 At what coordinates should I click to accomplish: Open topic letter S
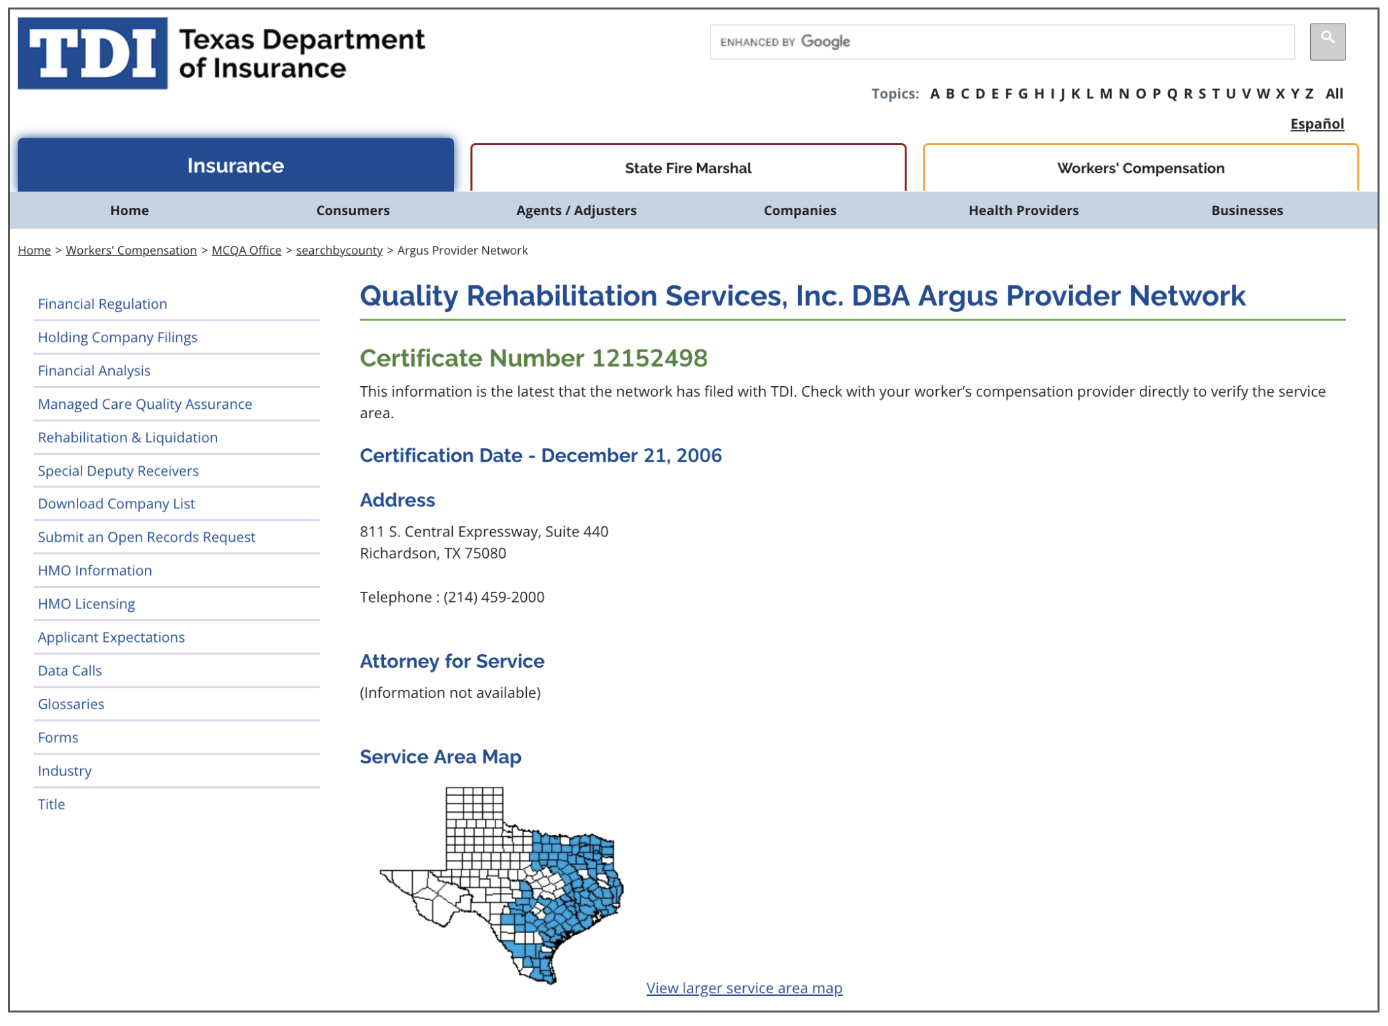pyautogui.click(x=1201, y=94)
